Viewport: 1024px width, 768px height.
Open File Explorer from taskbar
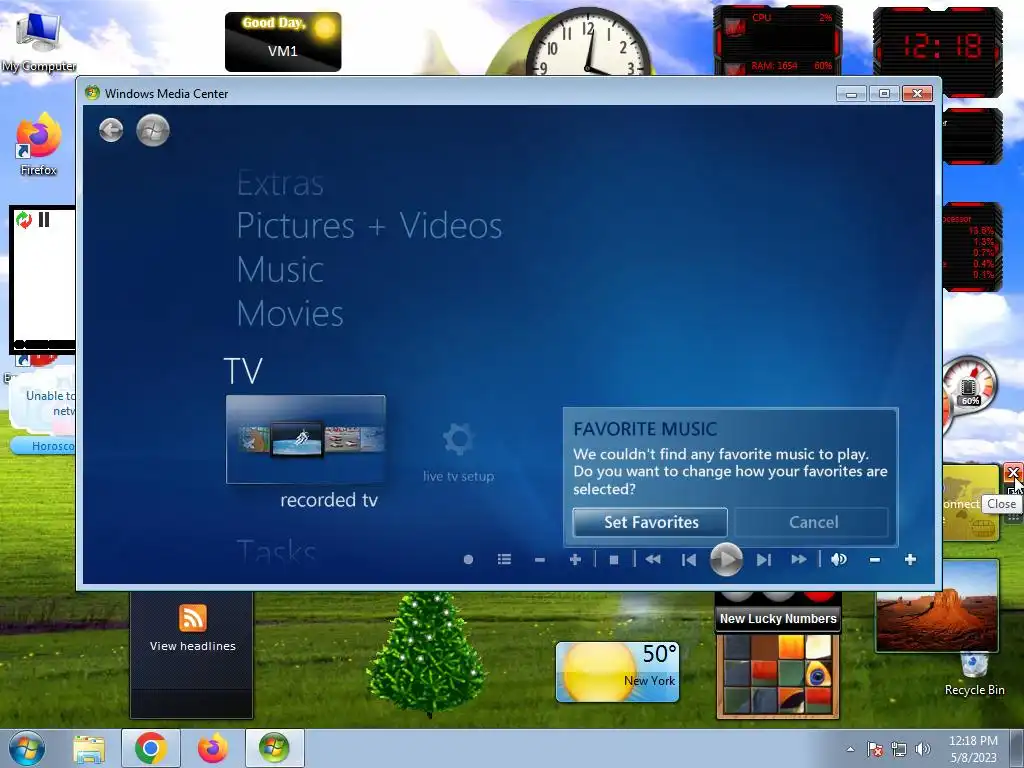click(89, 749)
